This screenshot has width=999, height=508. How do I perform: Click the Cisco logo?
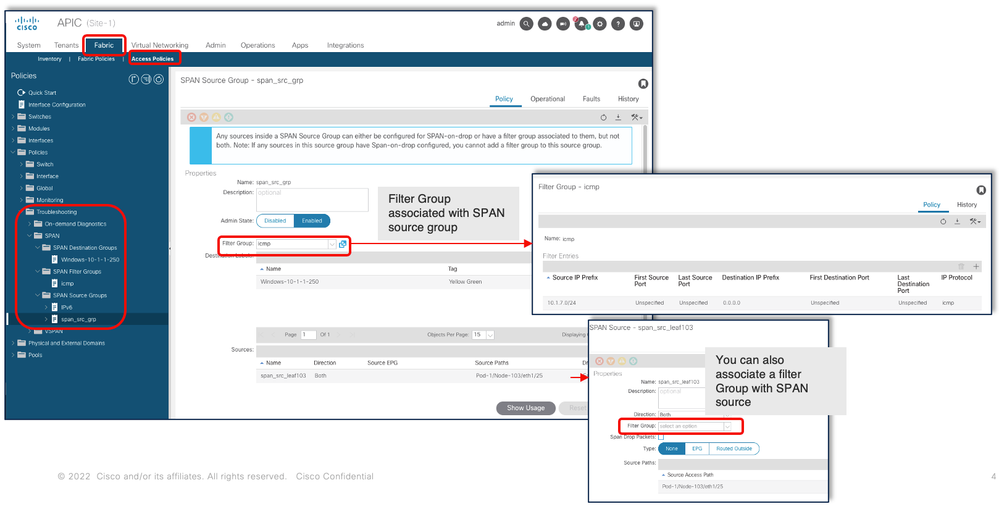pyautogui.click(x=27, y=24)
